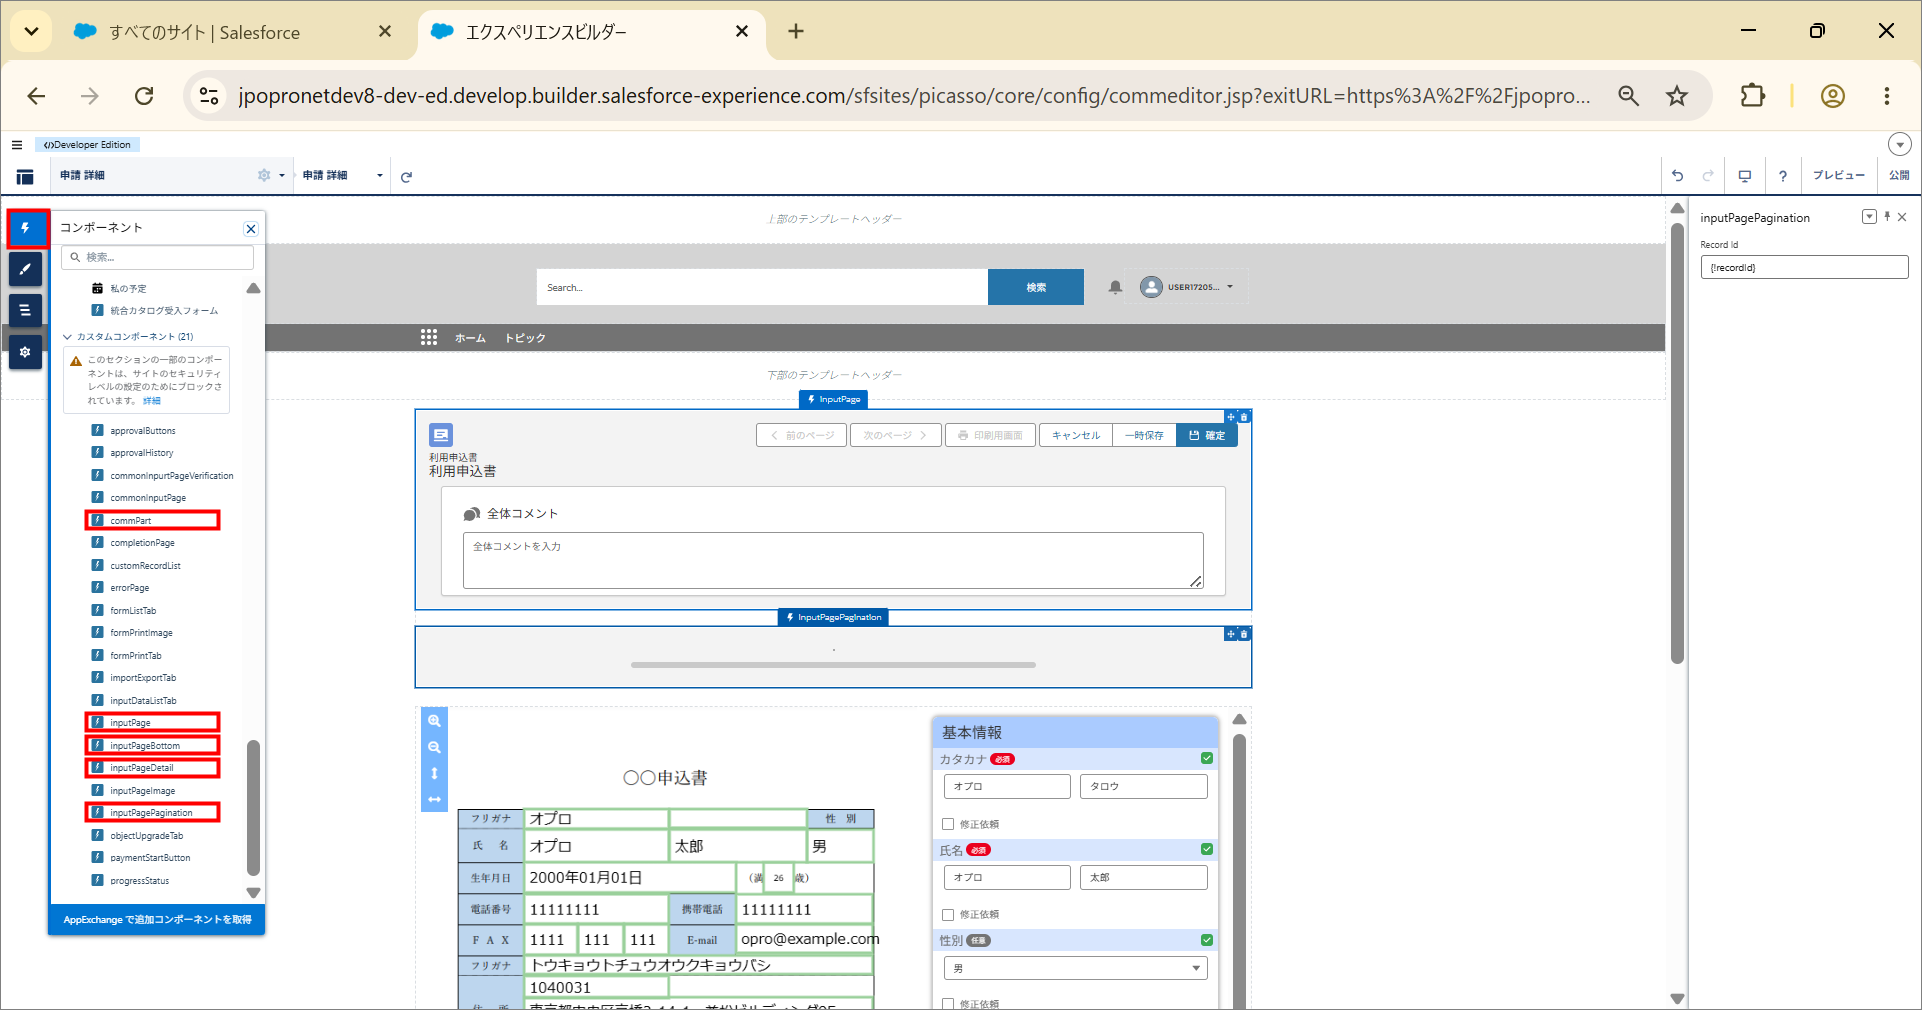Toggle the green checkbox beside 氏名
This screenshot has width=1922, height=1010.
(1207, 849)
